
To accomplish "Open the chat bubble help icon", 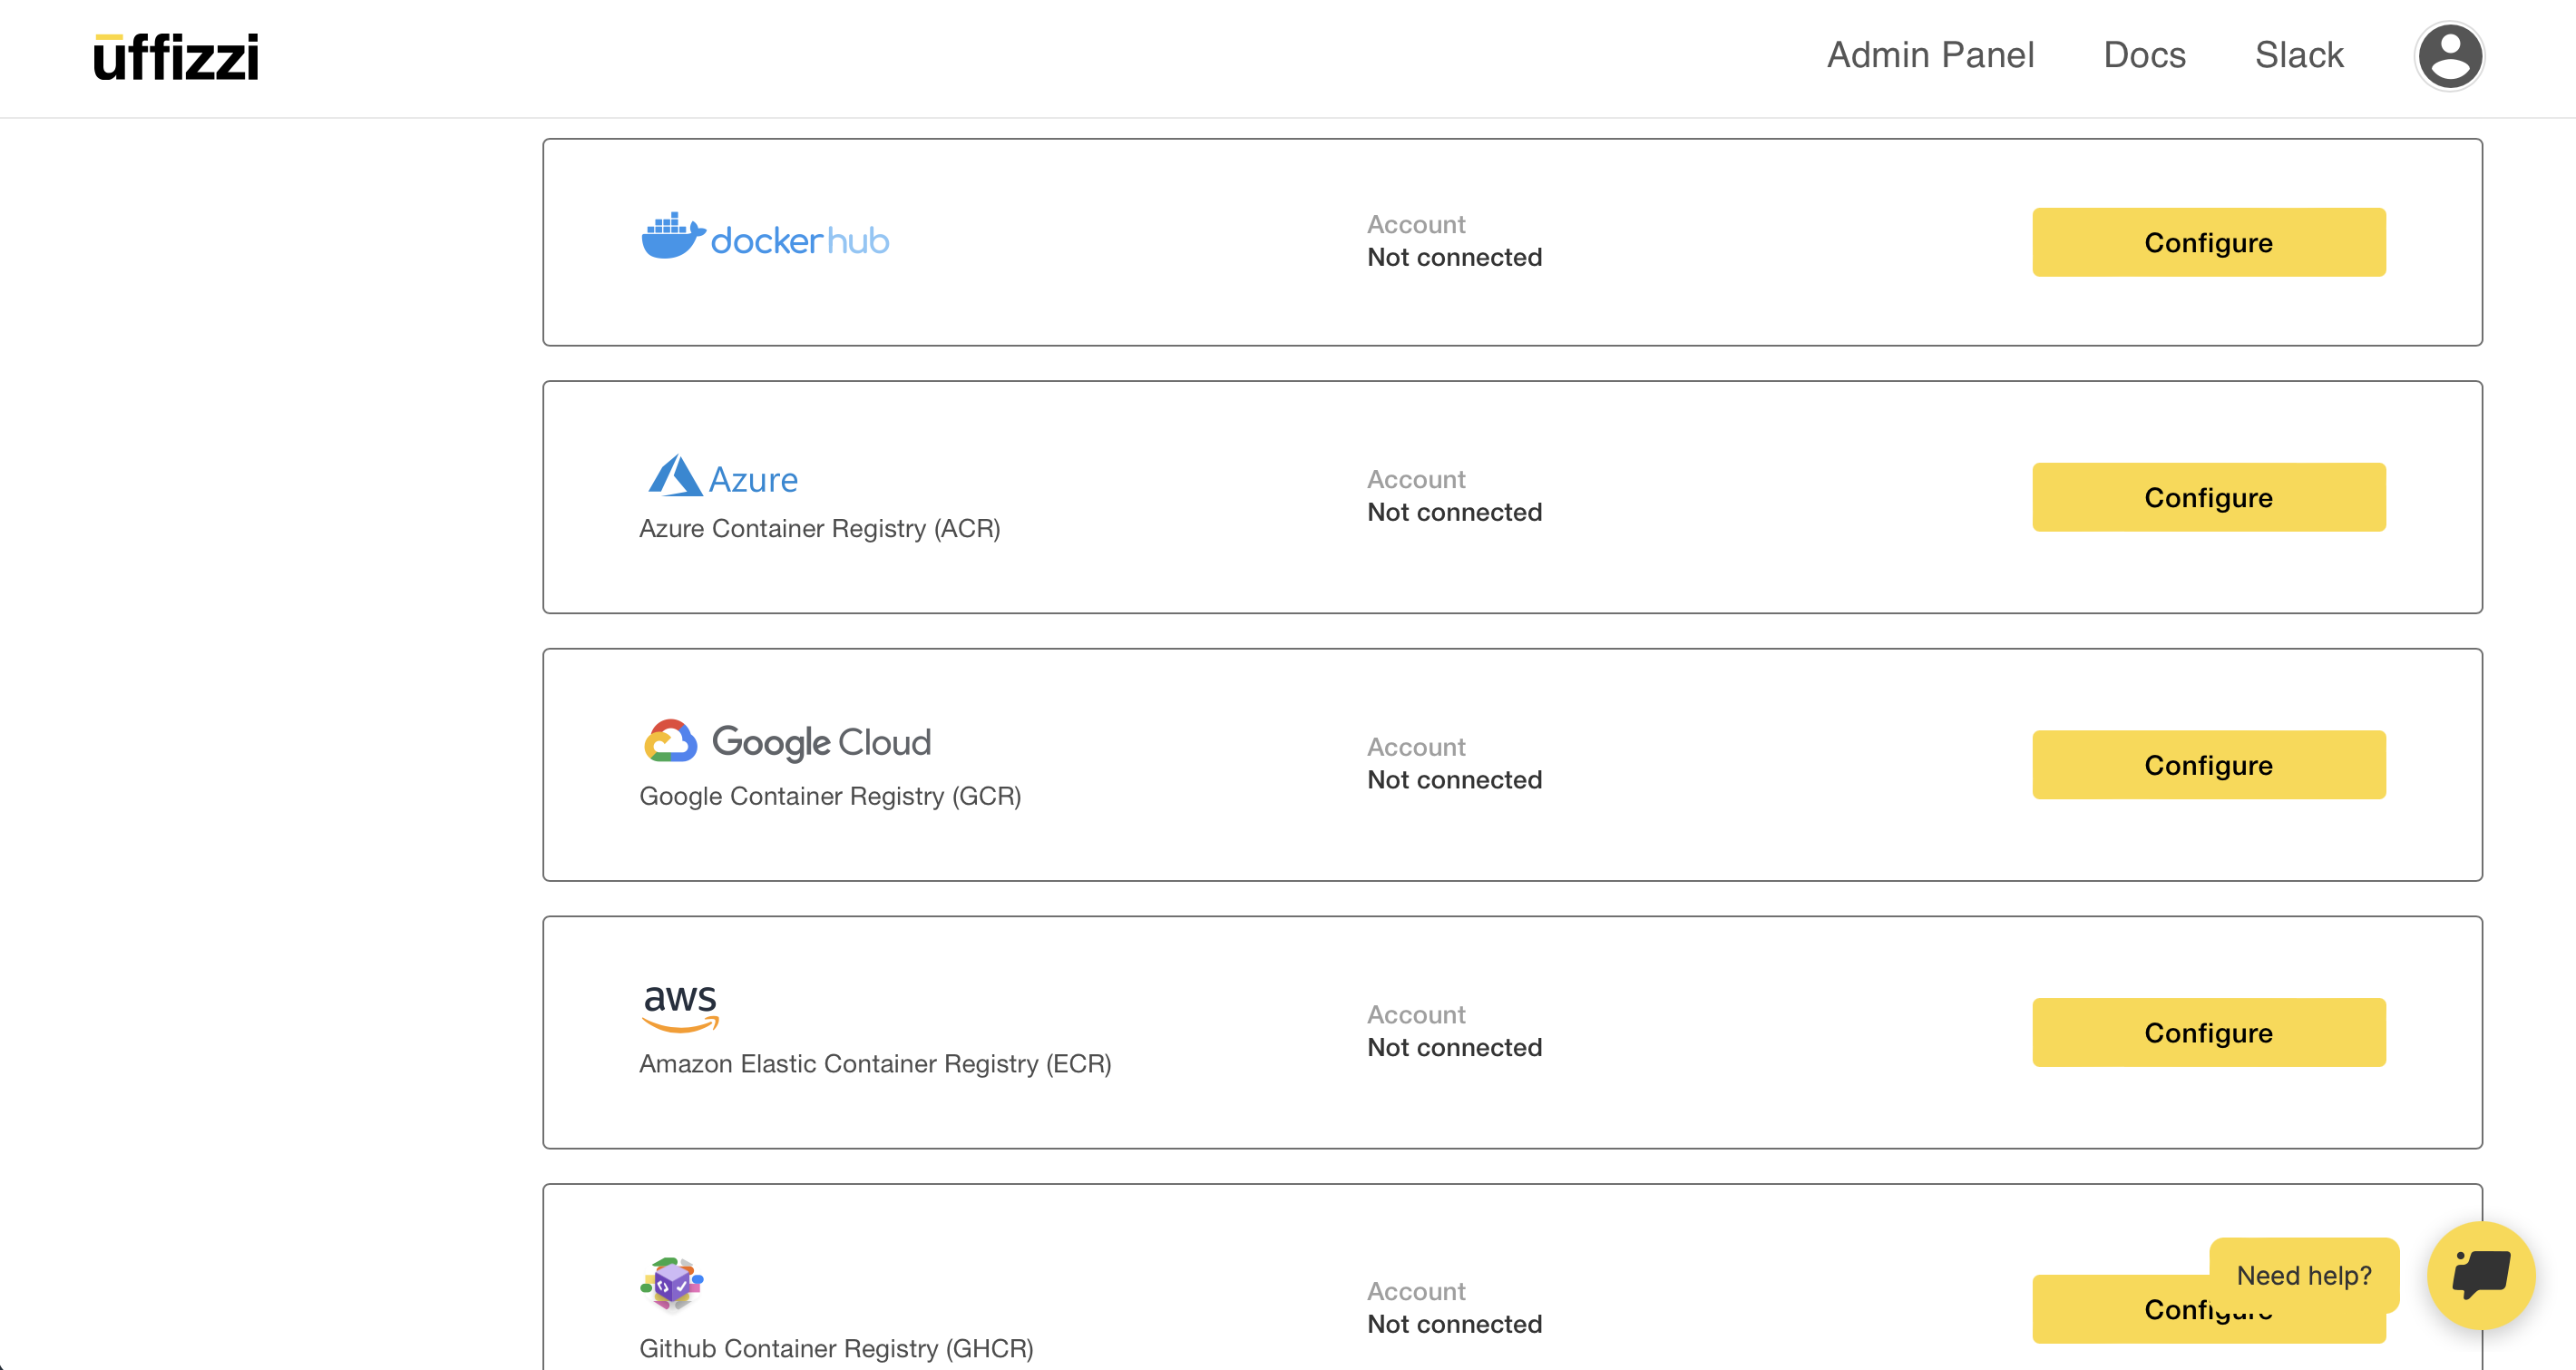I will [x=2480, y=1275].
